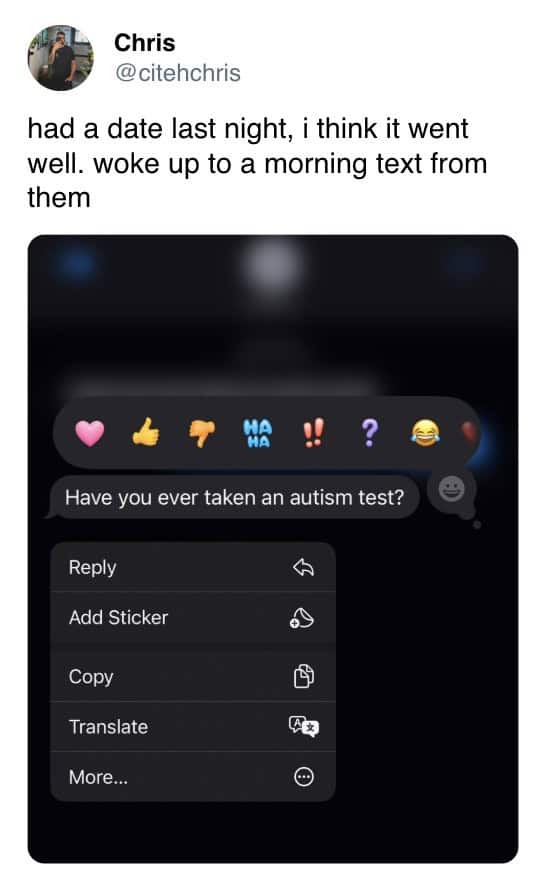Select Translate in the message menu

point(193,726)
